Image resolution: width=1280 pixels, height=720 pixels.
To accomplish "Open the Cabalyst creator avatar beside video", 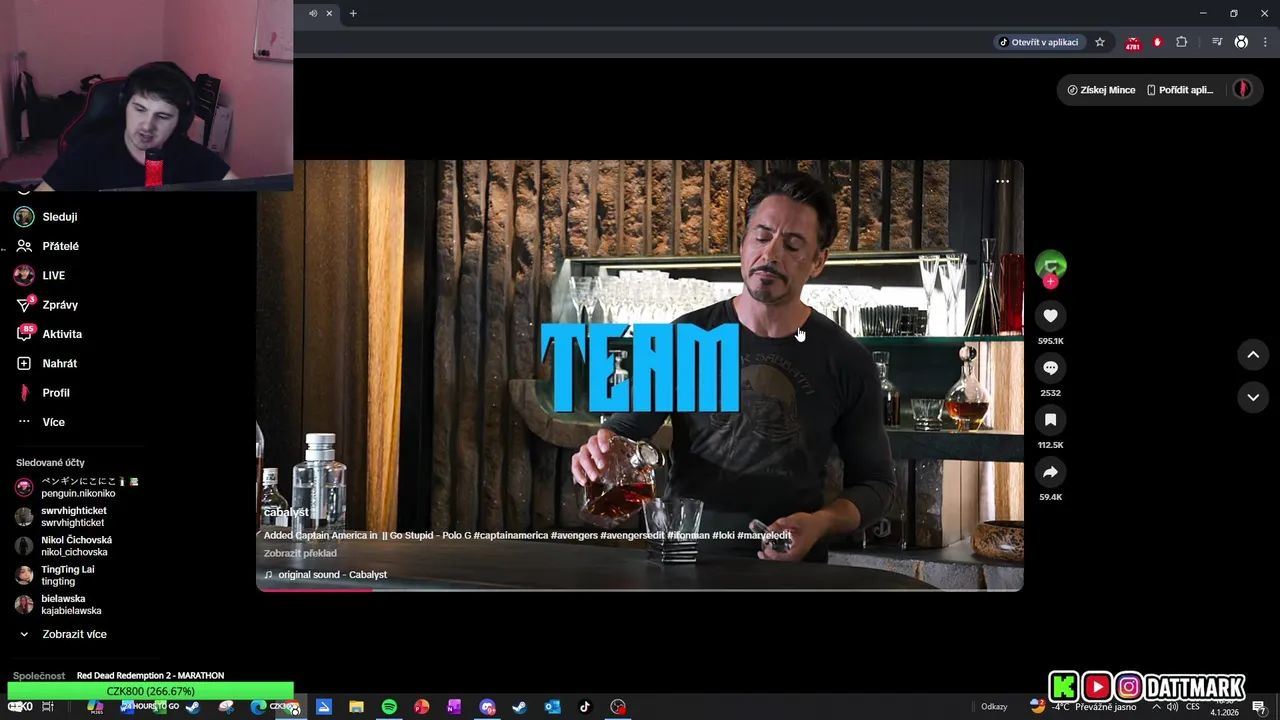I will click(x=1050, y=266).
